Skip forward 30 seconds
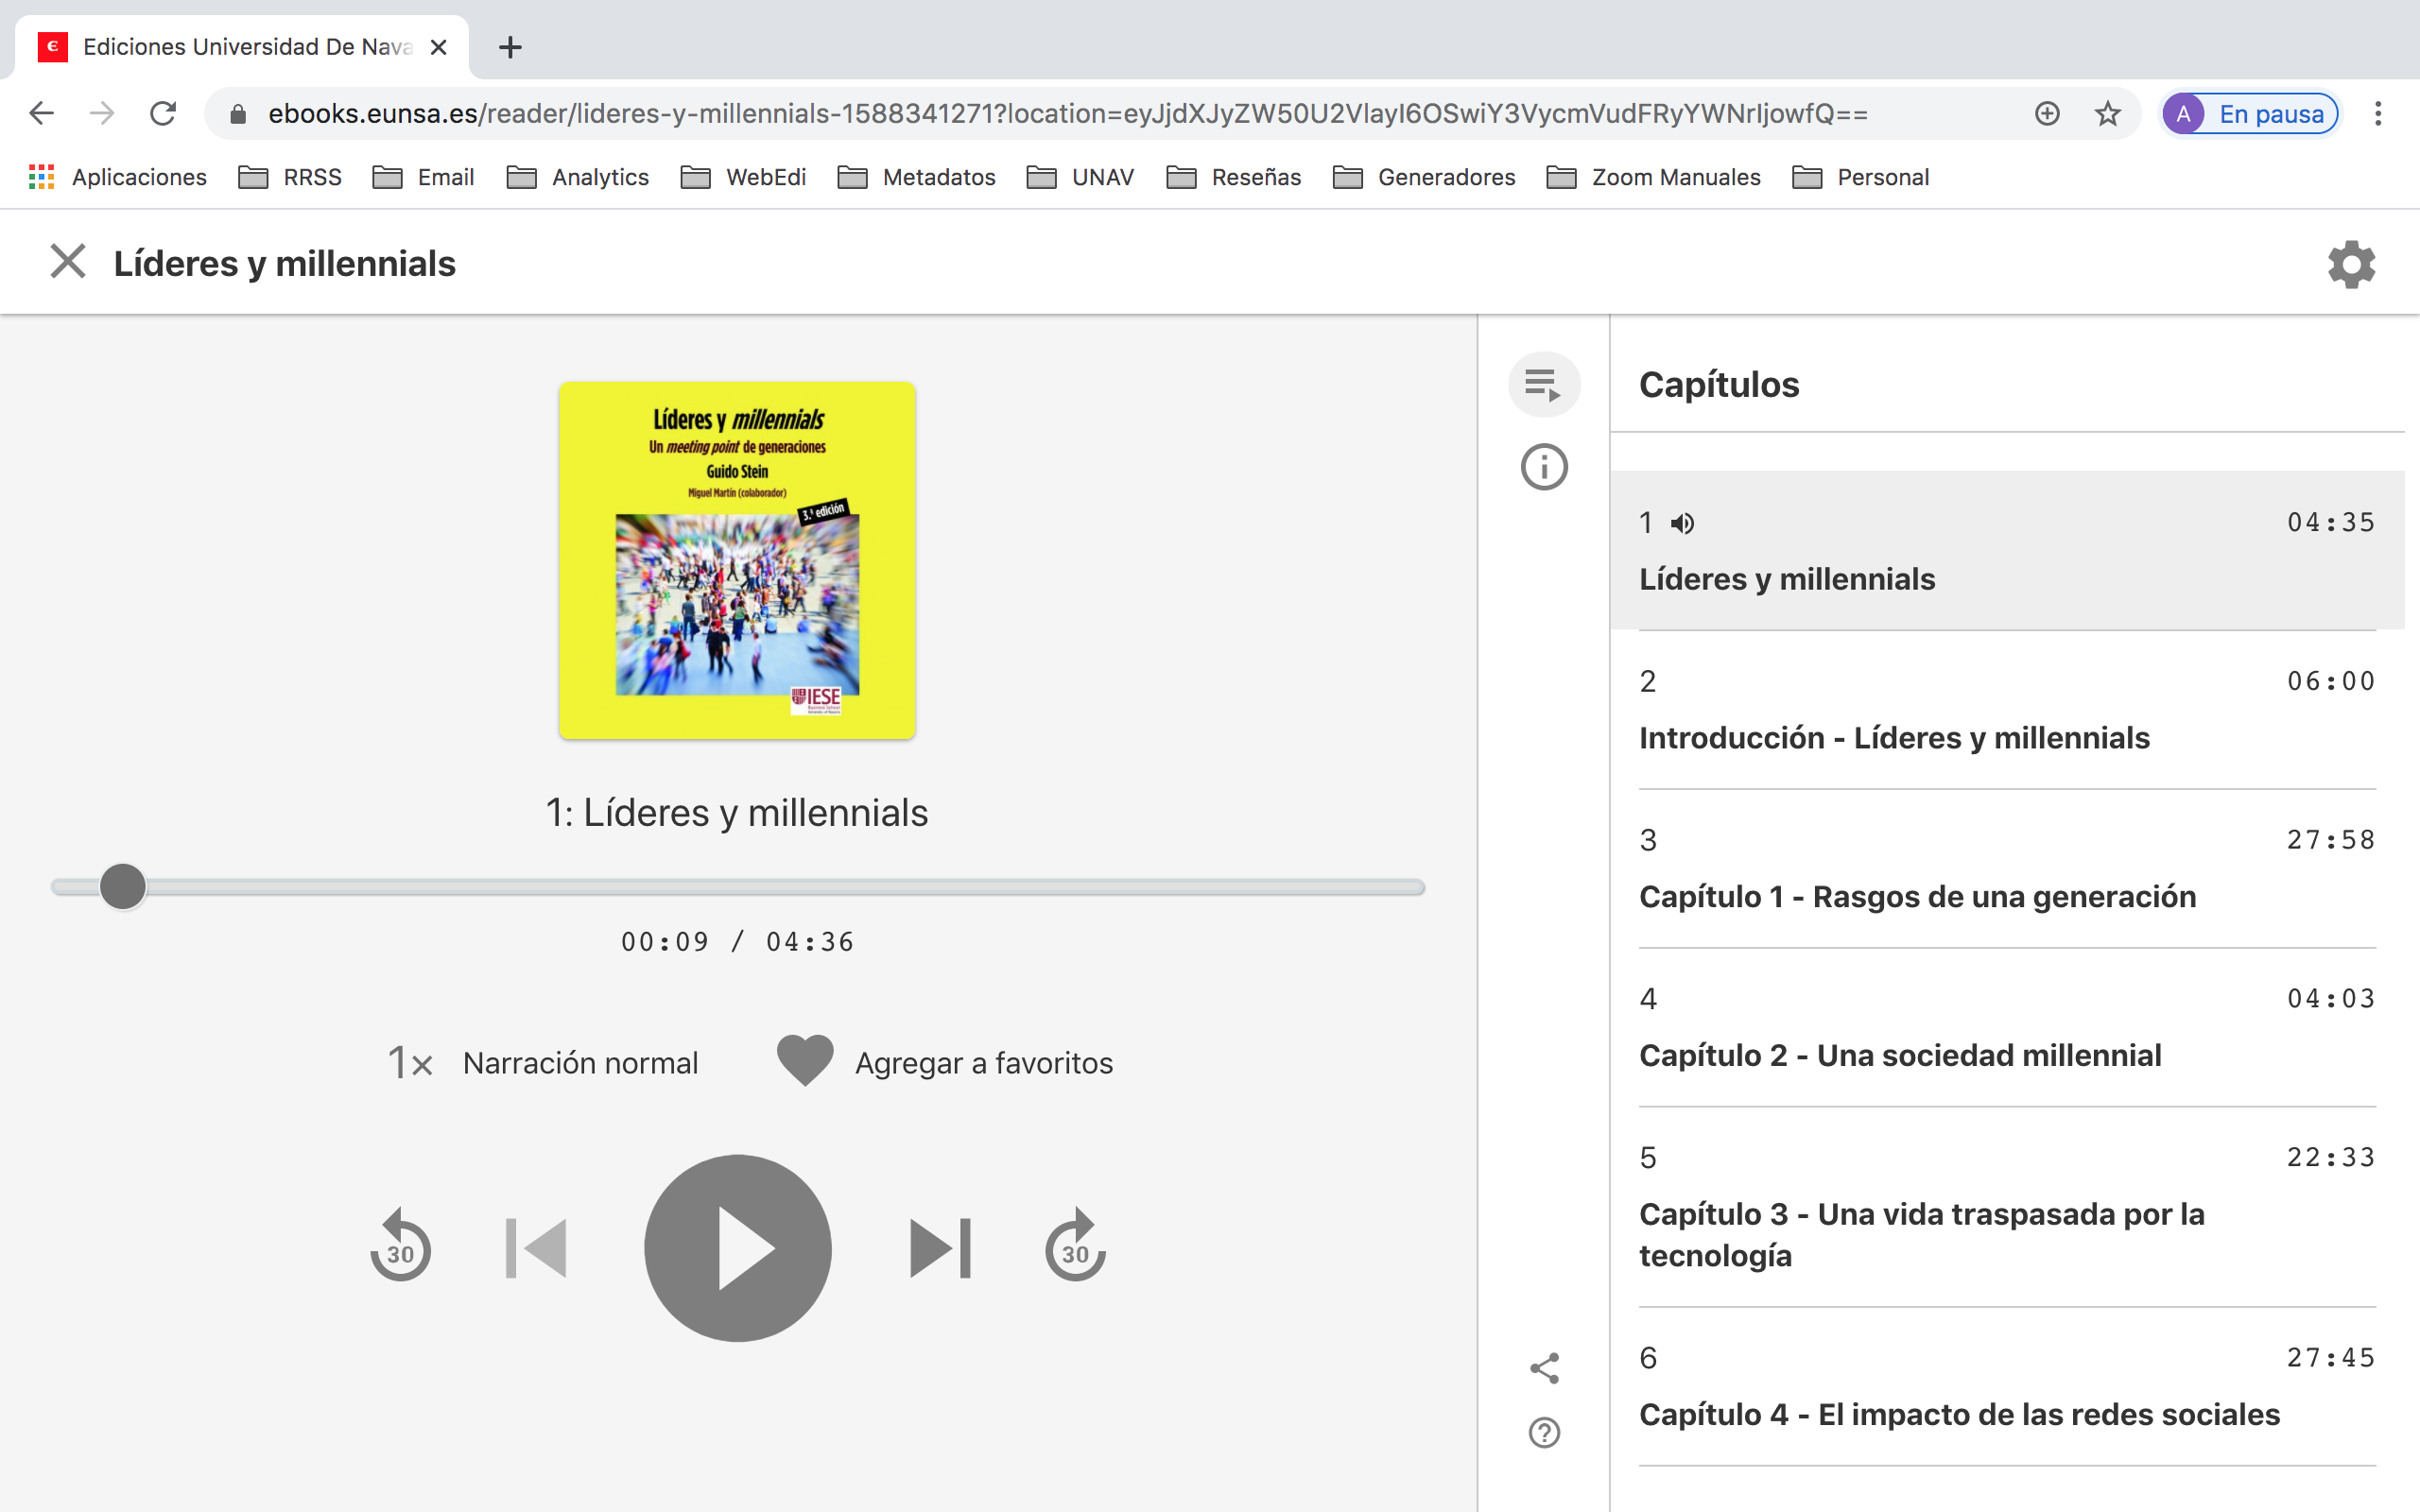This screenshot has height=1512, width=2420. 1075,1248
